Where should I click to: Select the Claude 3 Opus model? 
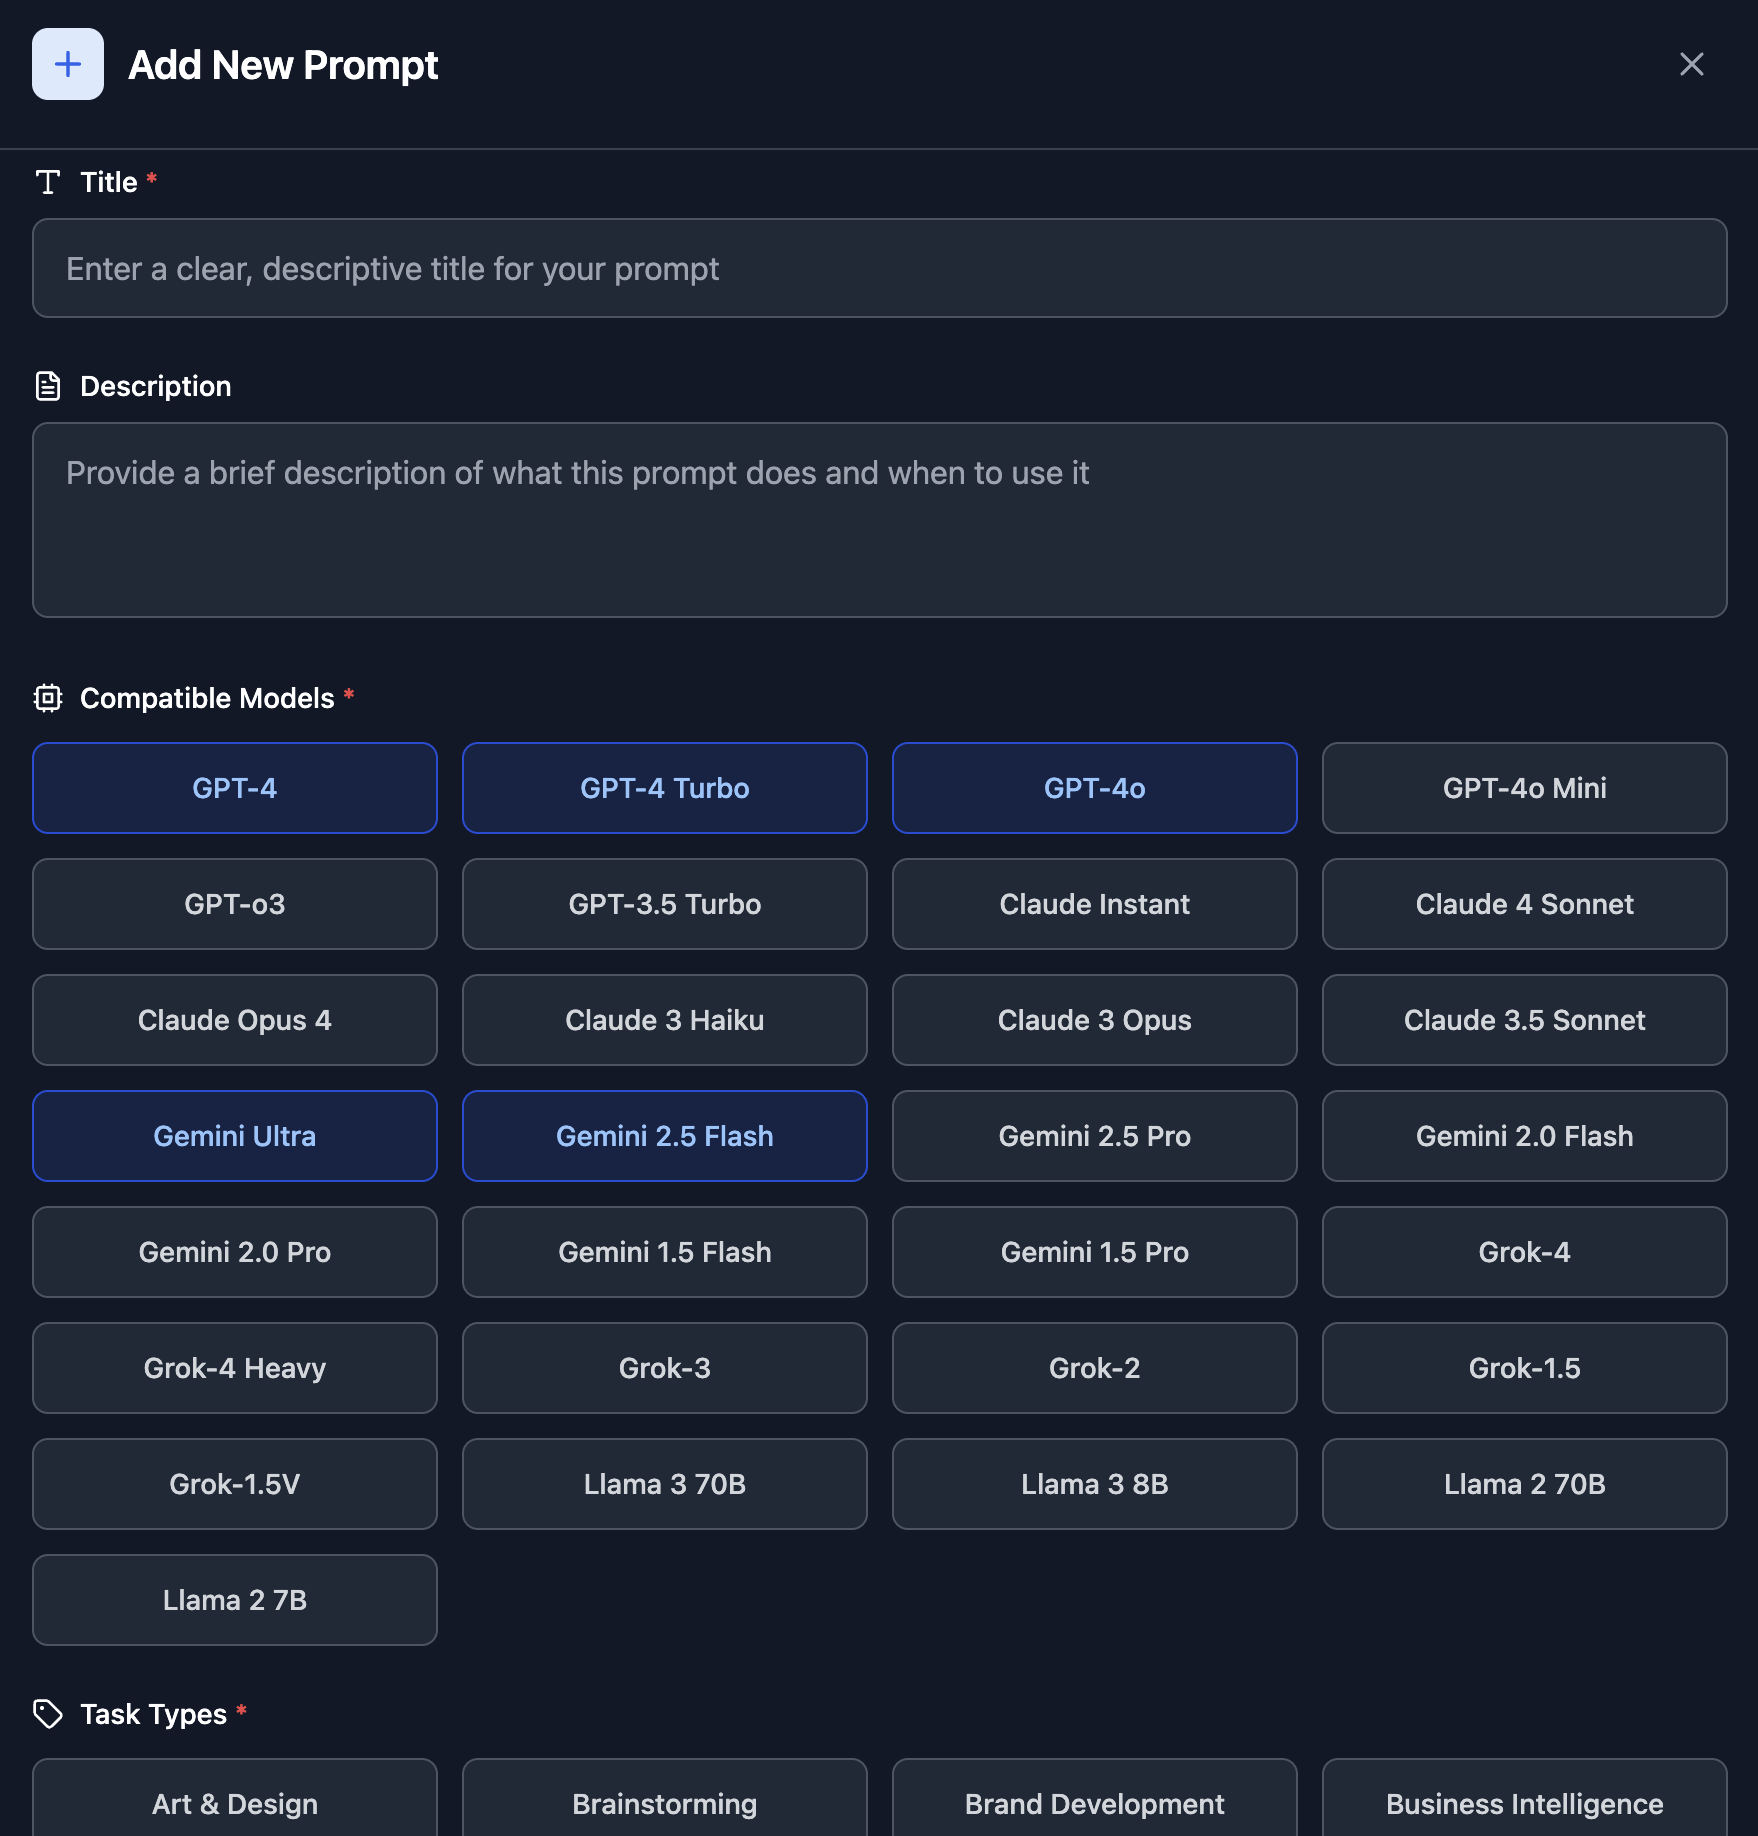click(1095, 1020)
